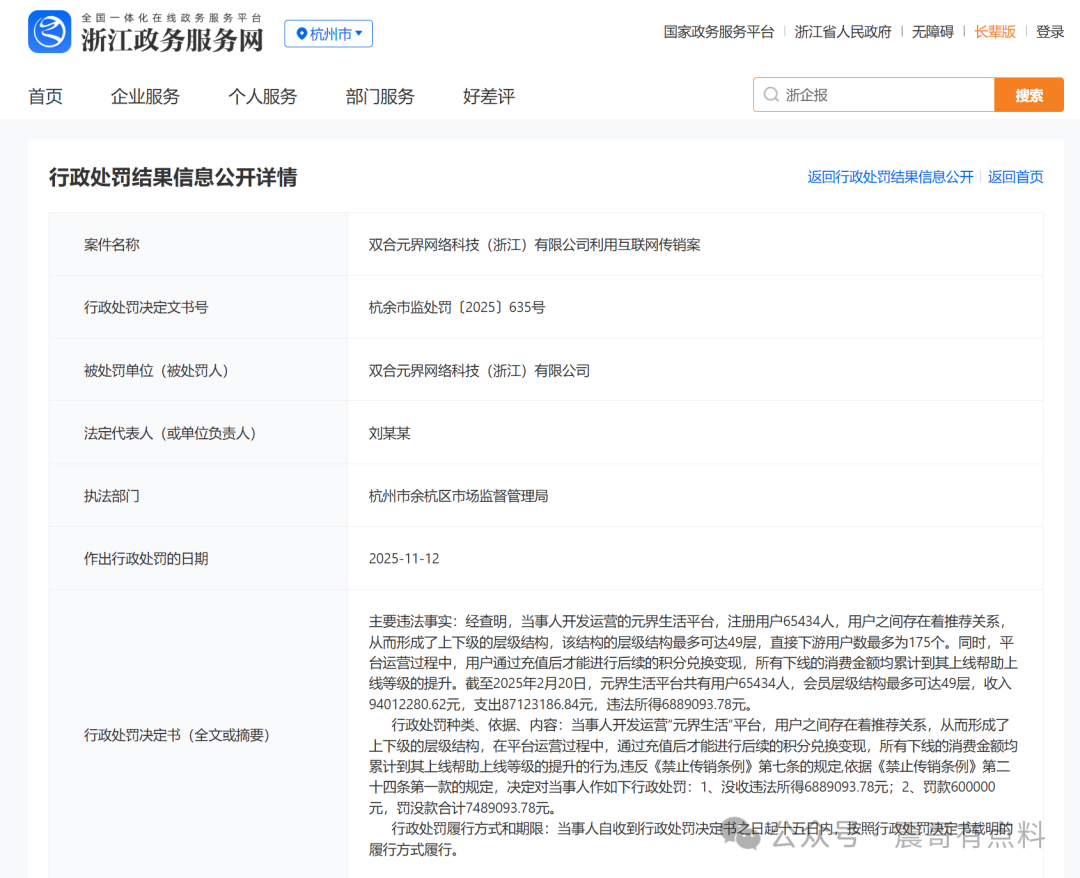Click the magnifier icon in search box
This screenshot has height=878, width=1080.
tap(771, 95)
